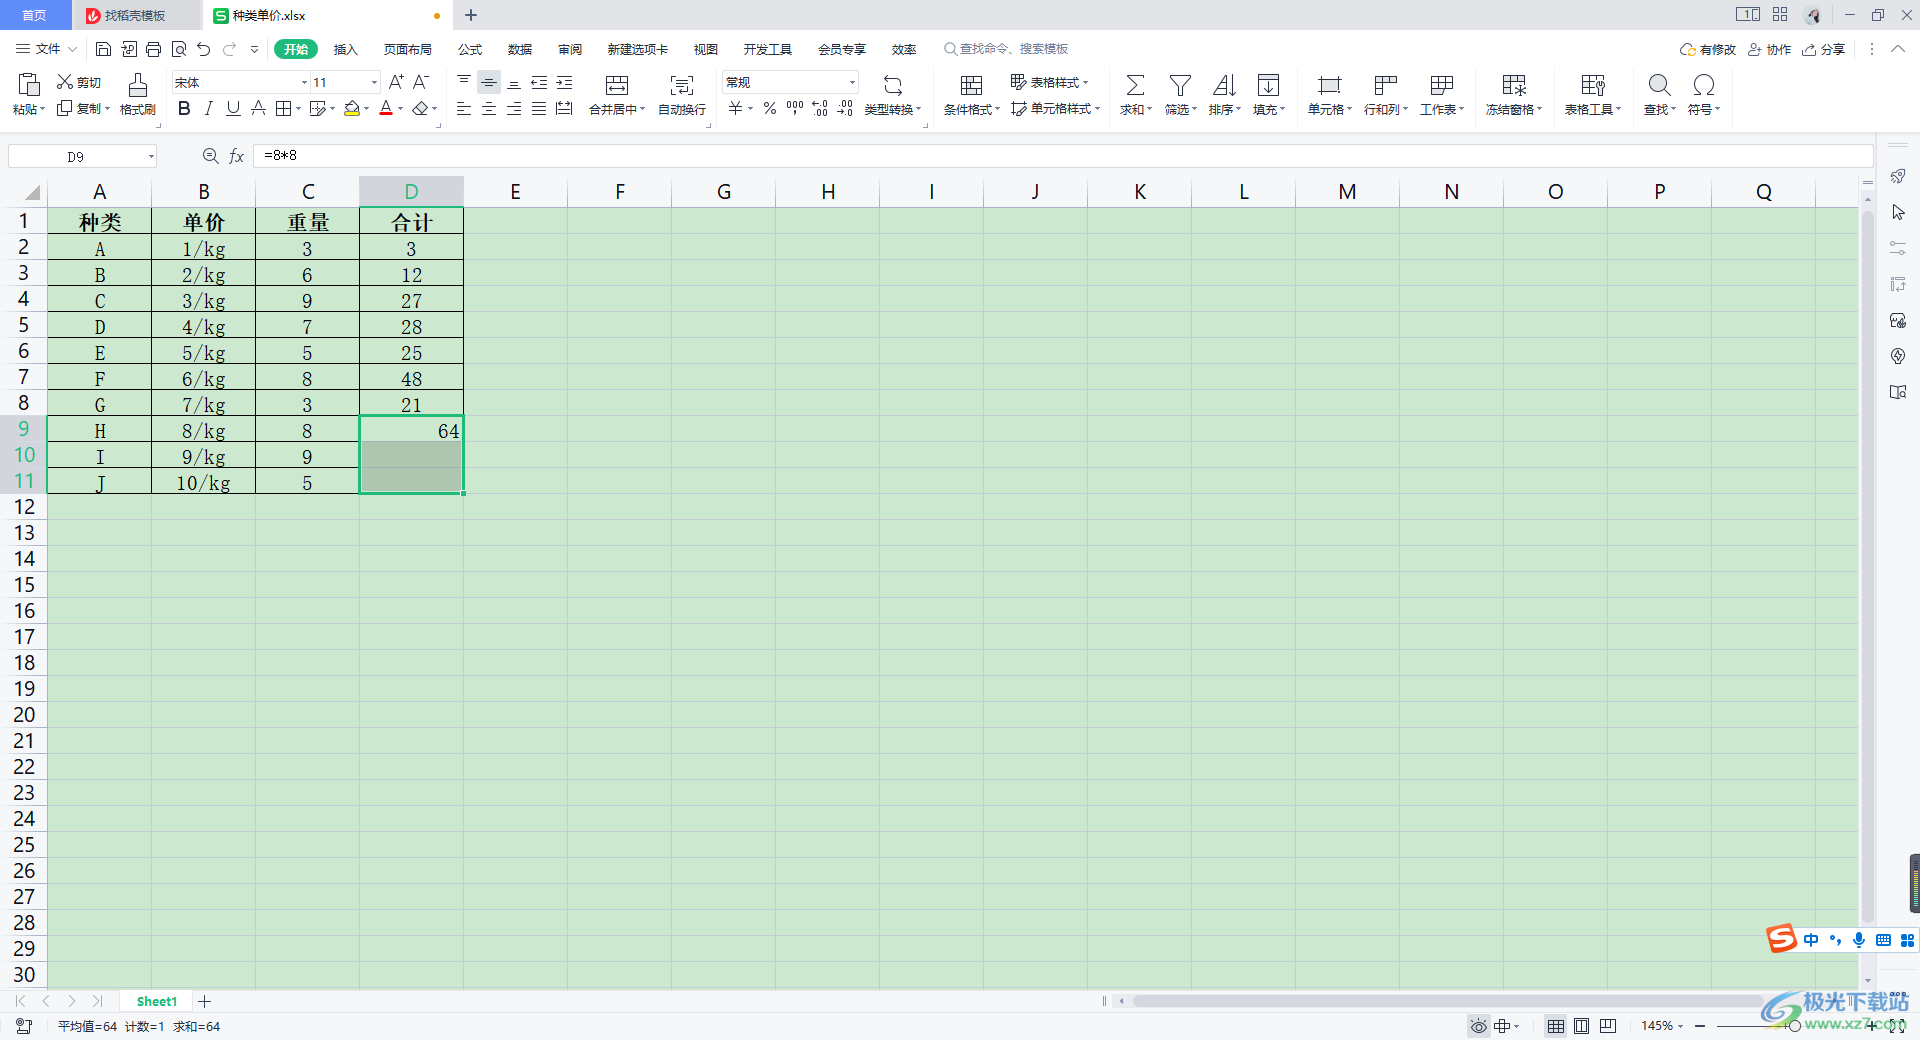
Task: Open the Cell Style (单元格样式) dropdown
Action: click(x=1055, y=108)
